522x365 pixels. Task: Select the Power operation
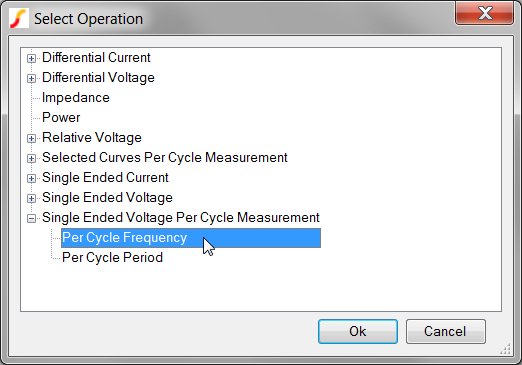[61, 118]
